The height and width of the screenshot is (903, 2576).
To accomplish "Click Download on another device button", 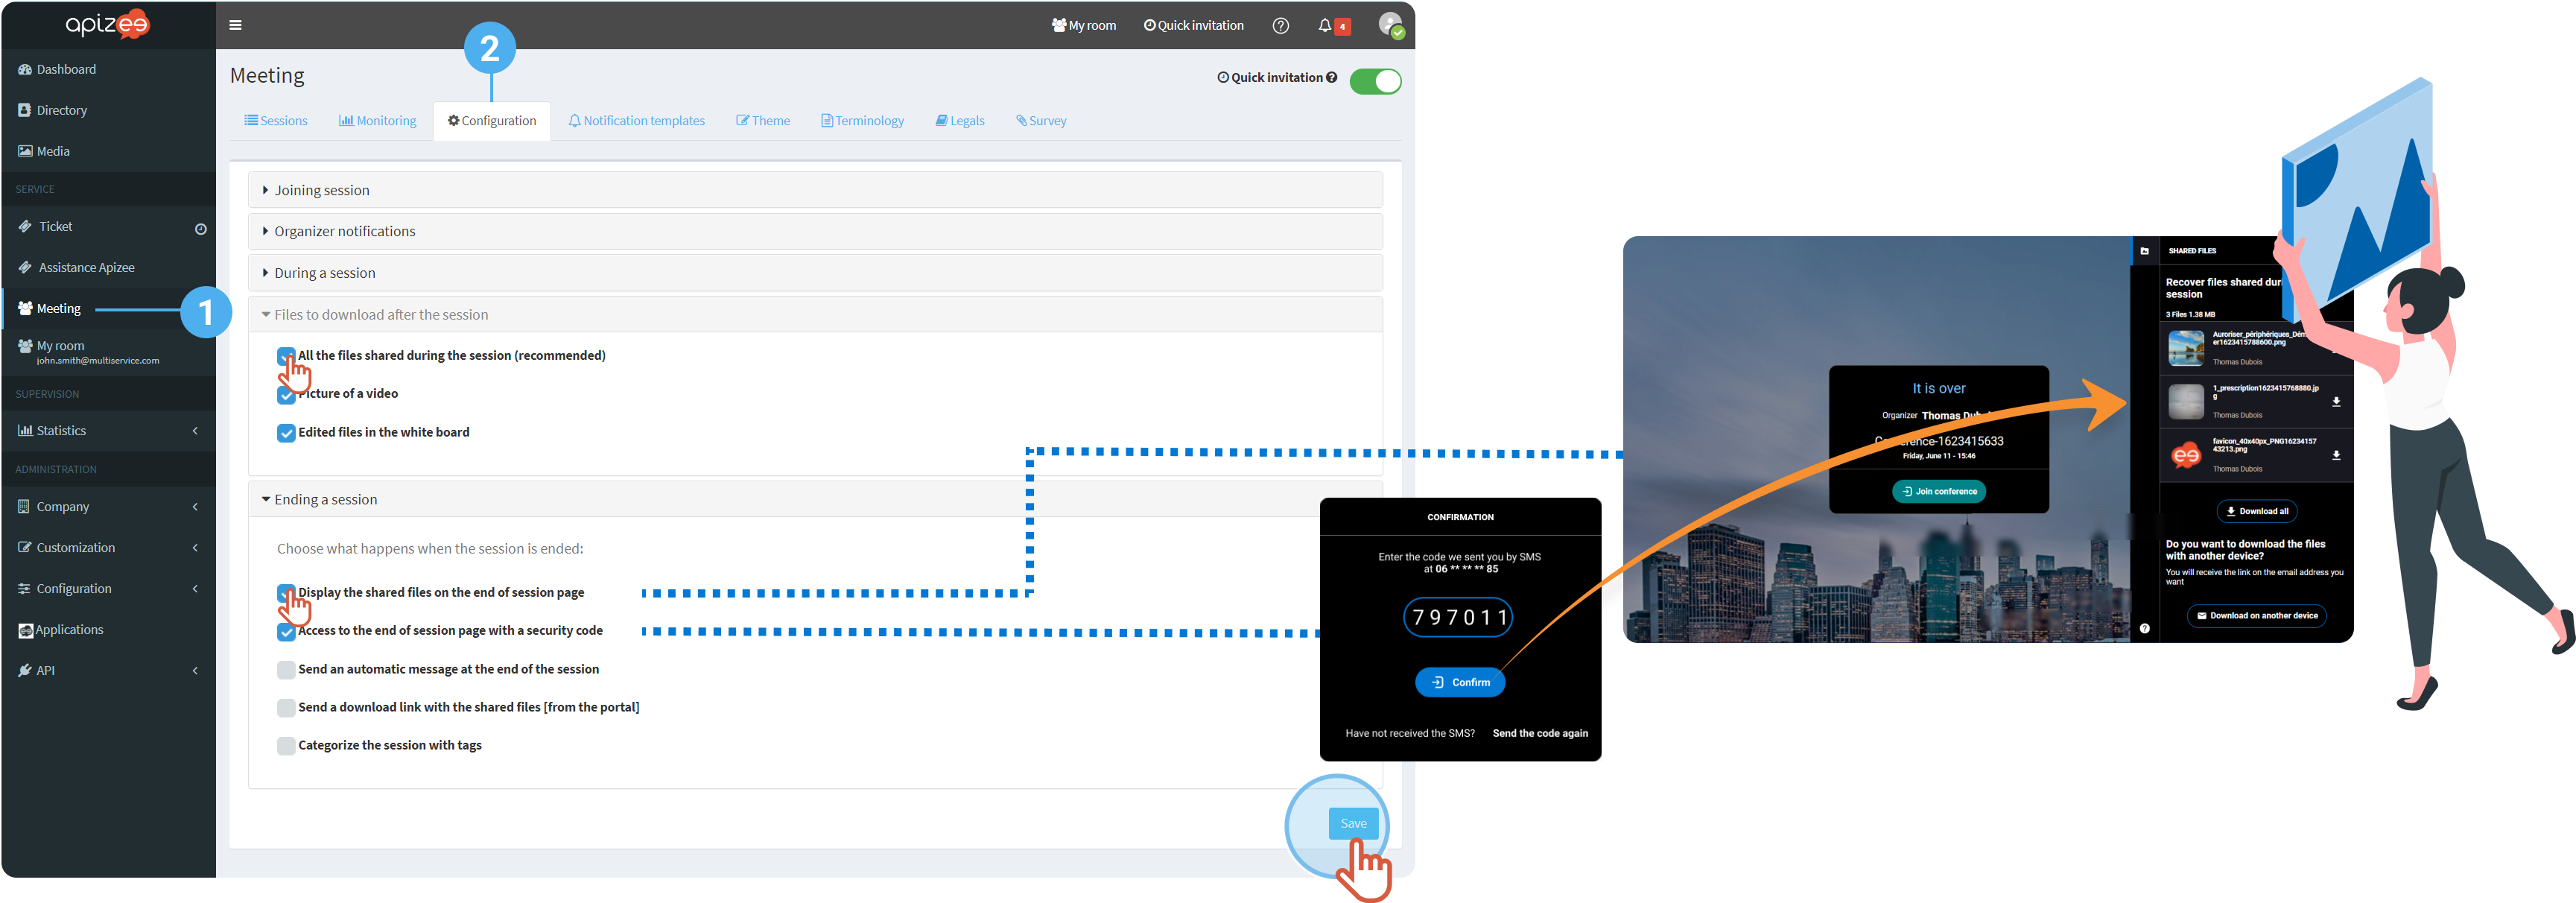I will click(x=2256, y=616).
